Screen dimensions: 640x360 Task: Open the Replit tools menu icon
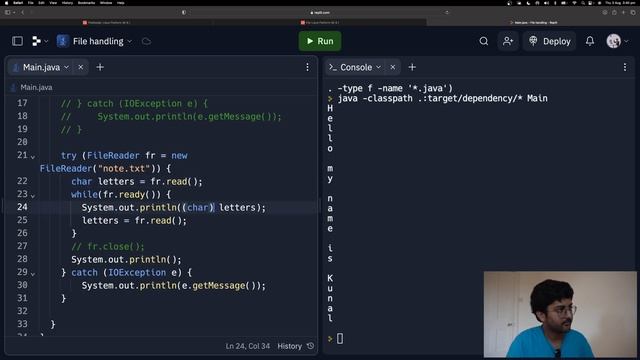click(36, 41)
